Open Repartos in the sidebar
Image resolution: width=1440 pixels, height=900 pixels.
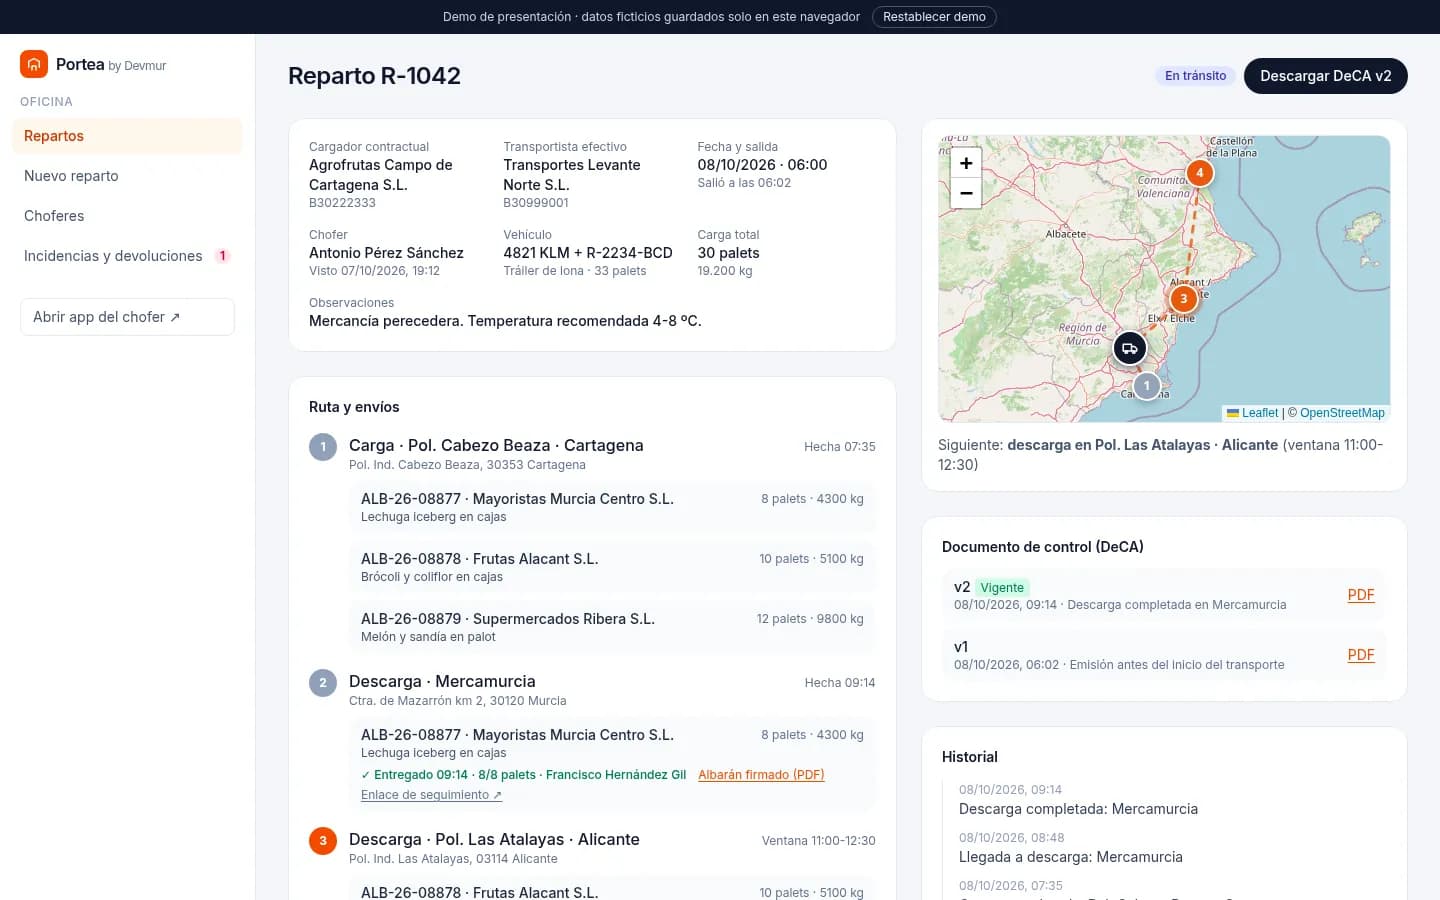(127, 136)
